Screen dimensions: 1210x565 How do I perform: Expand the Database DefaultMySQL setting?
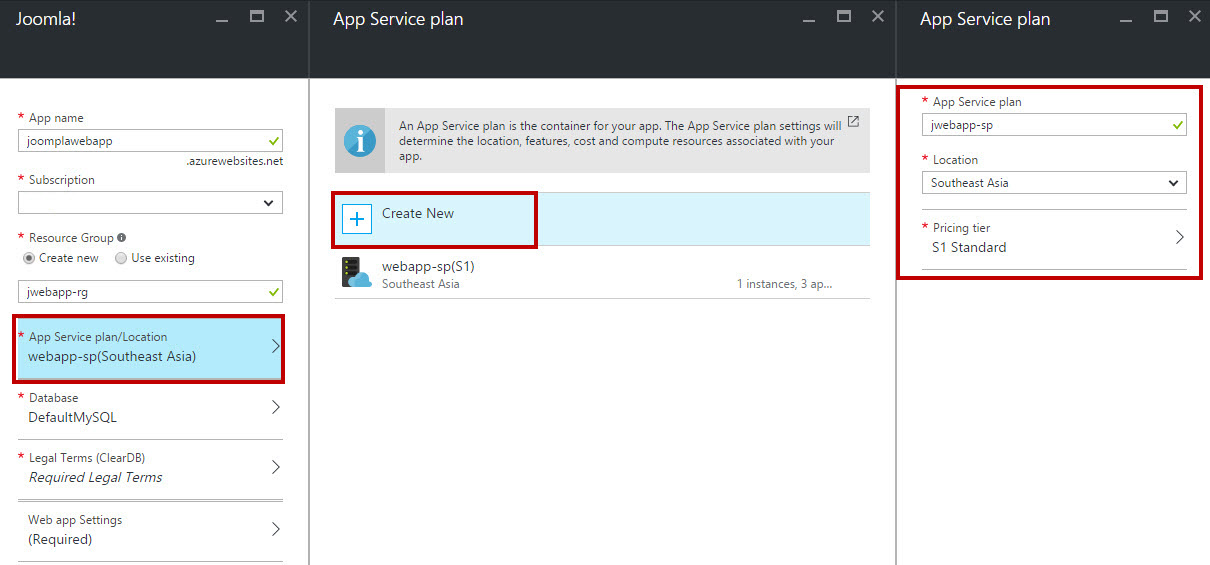pos(150,408)
